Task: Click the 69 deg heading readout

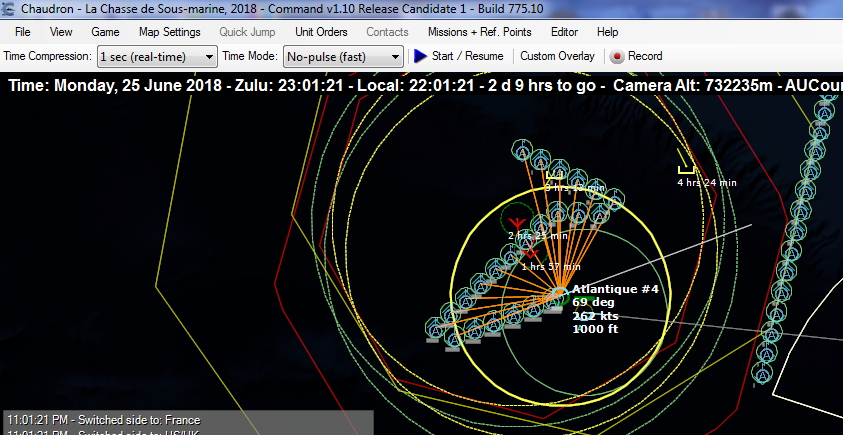Action: point(593,303)
